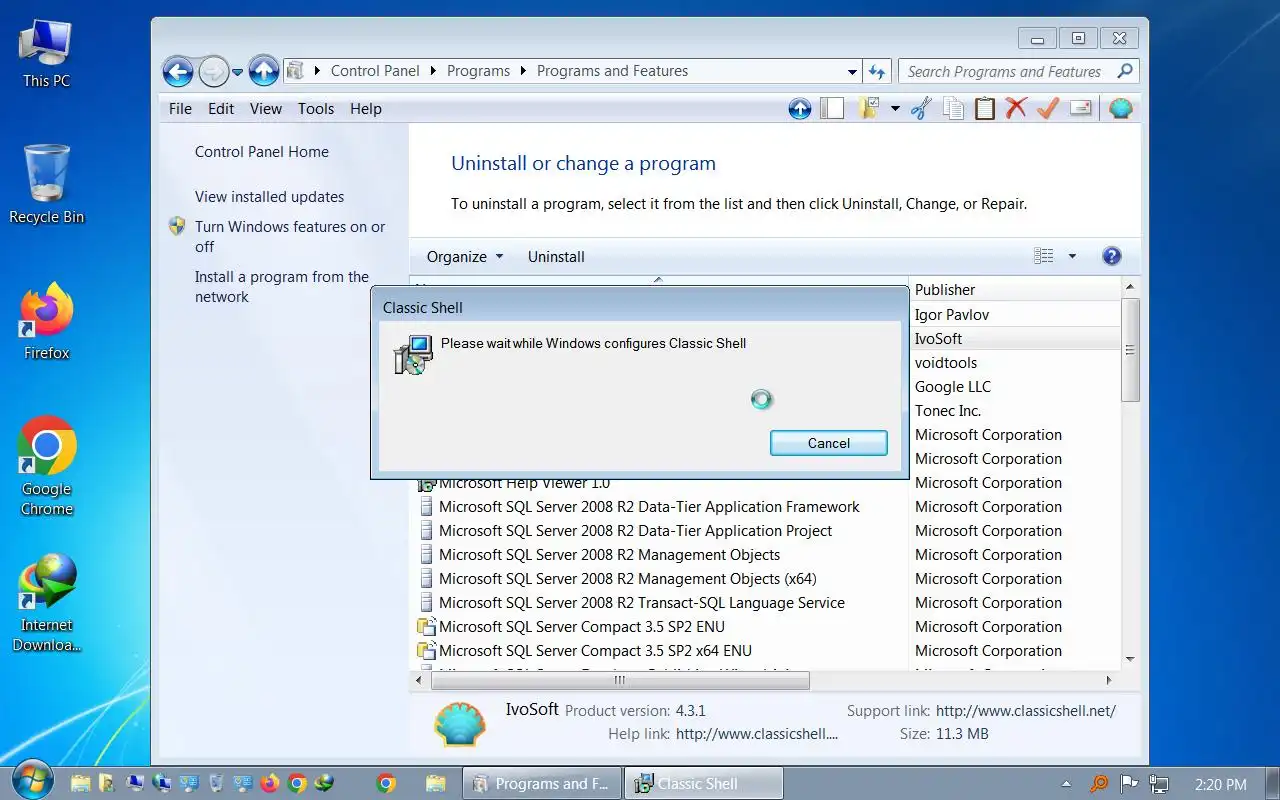Open the recent pages dropdown arrow
The image size is (1280, 800).
click(x=237, y=72)
